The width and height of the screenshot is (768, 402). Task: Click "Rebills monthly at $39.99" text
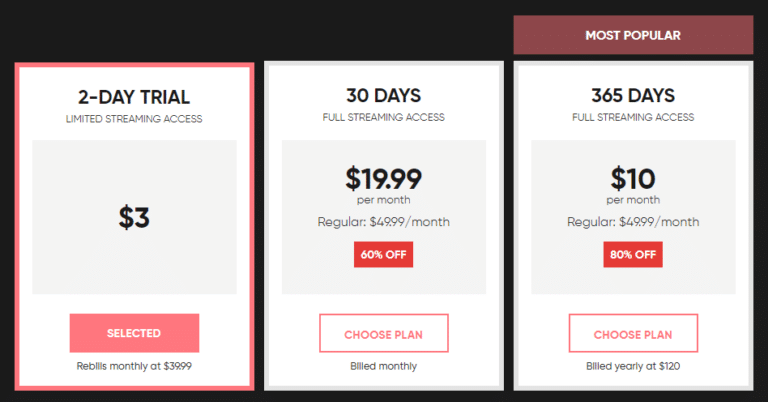click(134, 366)
